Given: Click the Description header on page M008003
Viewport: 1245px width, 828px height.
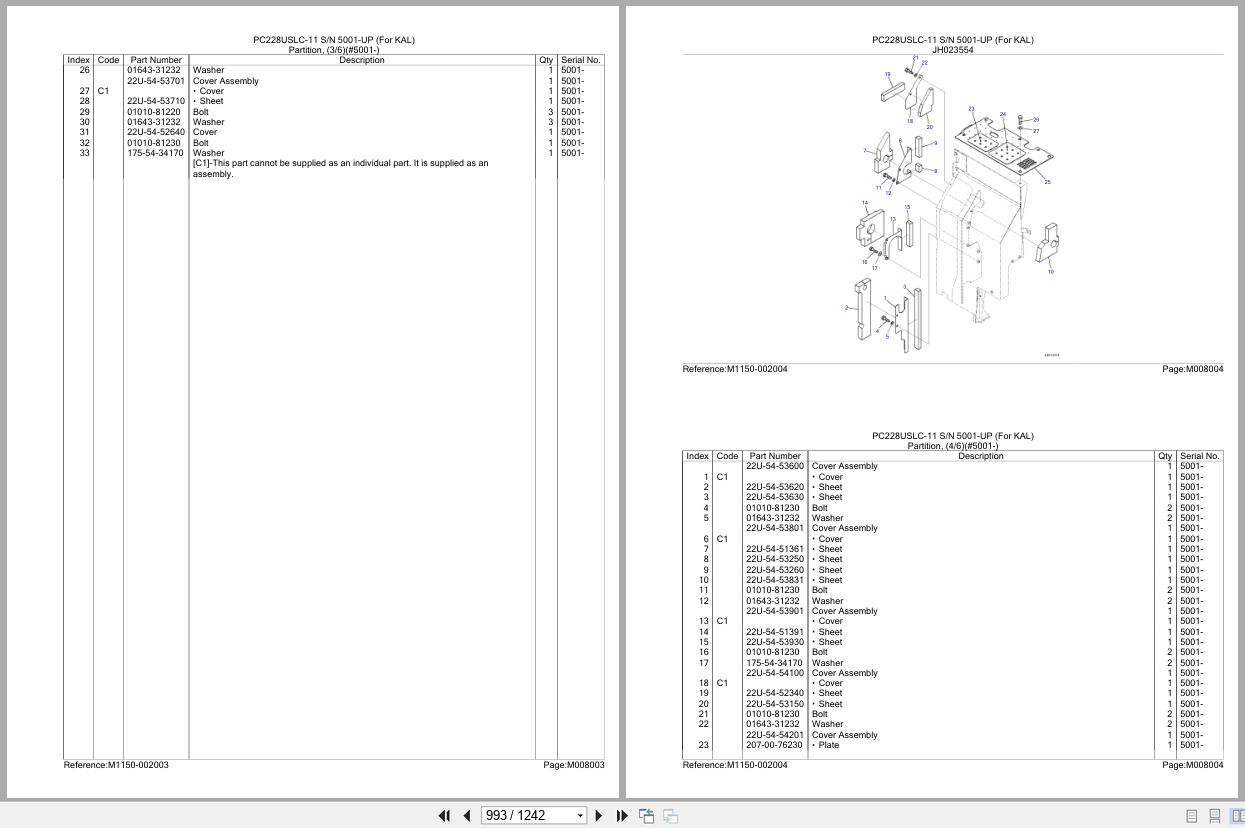Looking at the screenshot, I should coord(361,60).
